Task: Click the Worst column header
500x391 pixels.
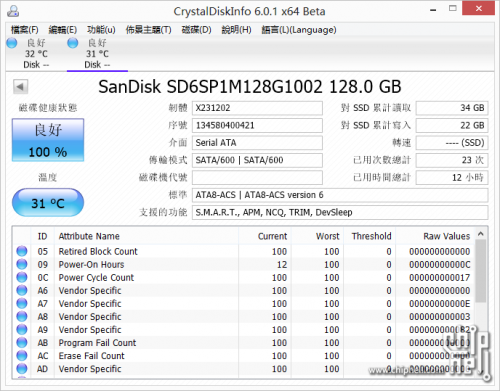Action: [318, 236]
